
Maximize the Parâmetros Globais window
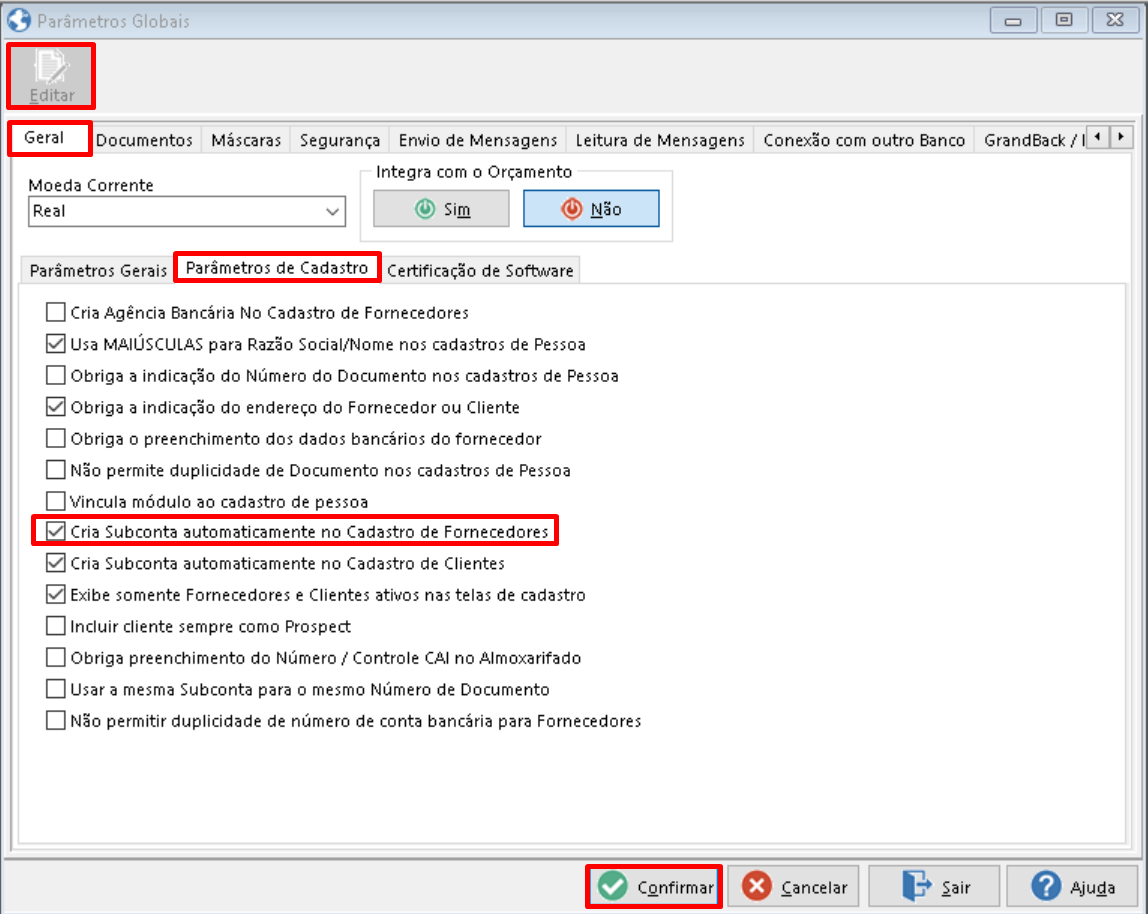[1064, 21]
